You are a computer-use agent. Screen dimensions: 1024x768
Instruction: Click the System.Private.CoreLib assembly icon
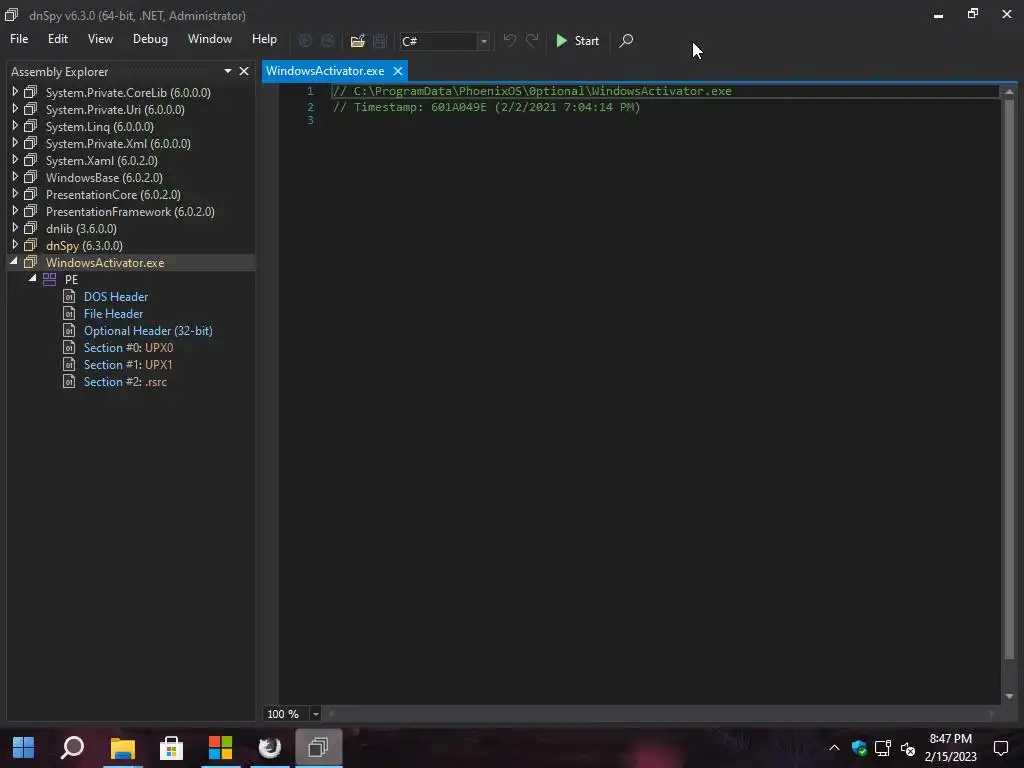click(31, 92)
